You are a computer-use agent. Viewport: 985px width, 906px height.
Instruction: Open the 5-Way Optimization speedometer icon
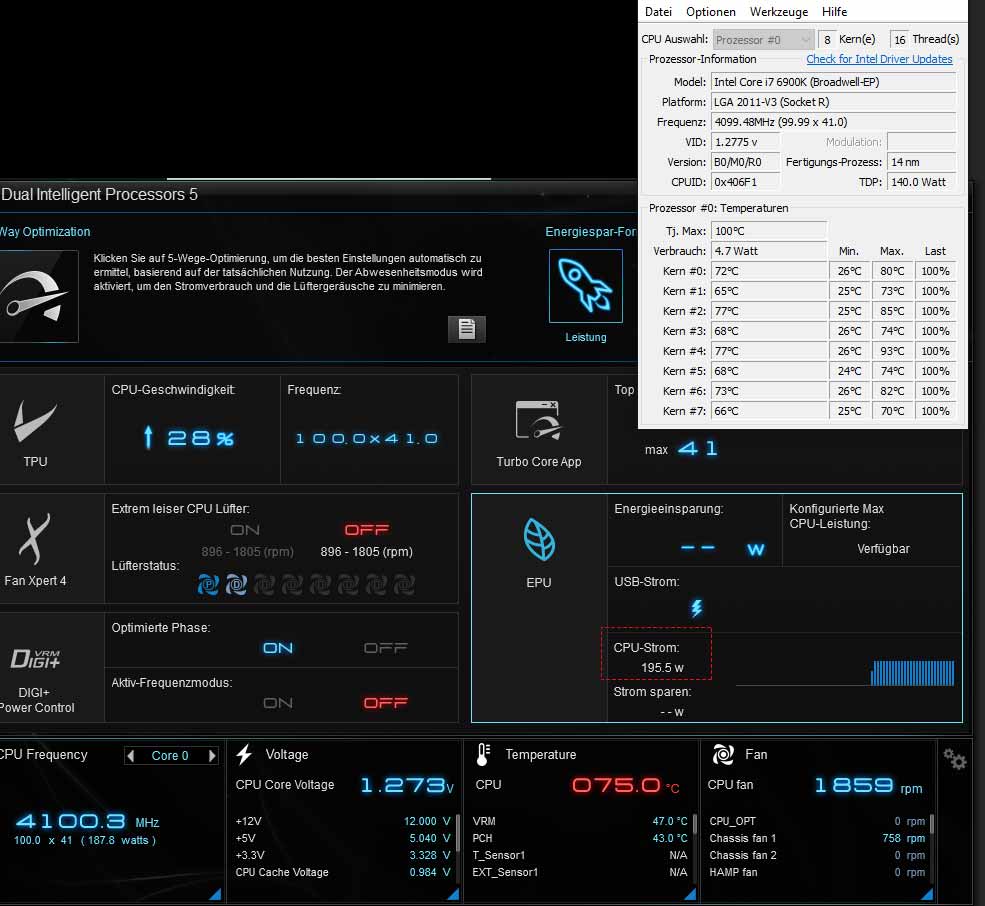click(x=38, y=297)
